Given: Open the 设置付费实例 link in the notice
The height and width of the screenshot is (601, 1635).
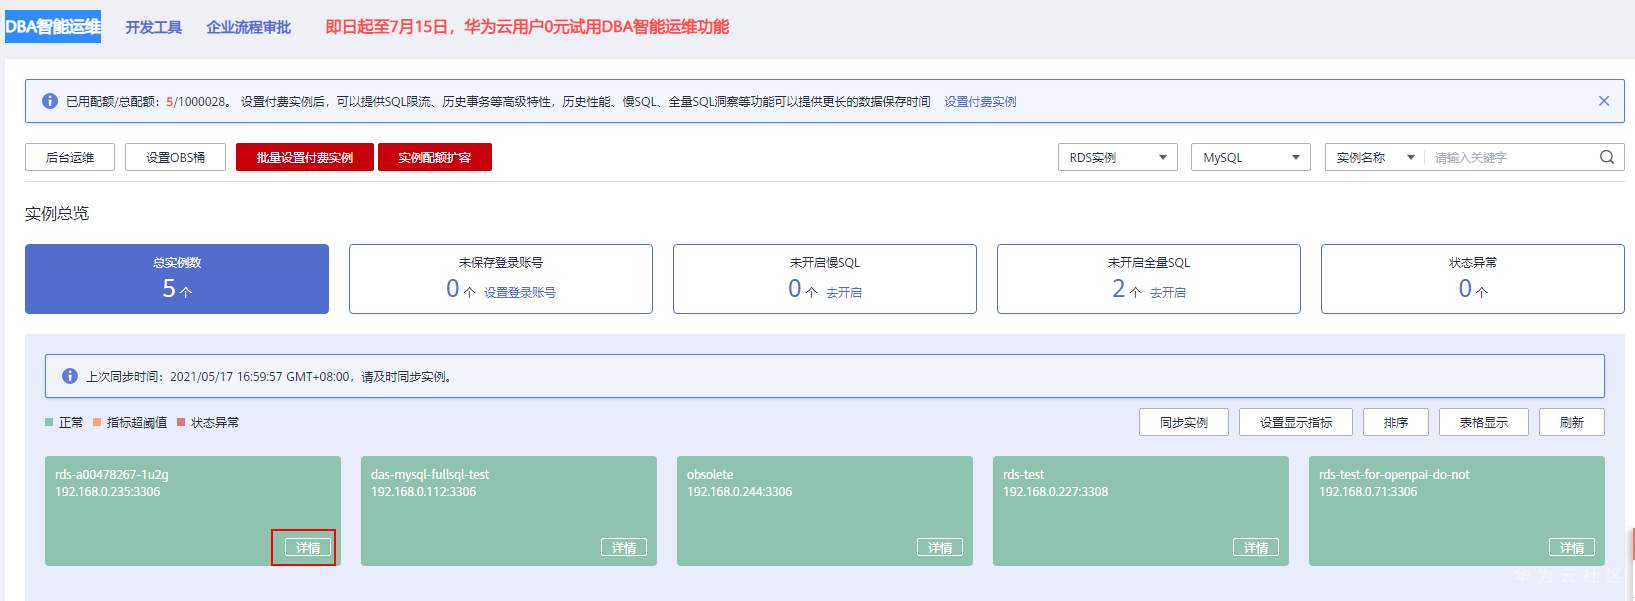Looking at the screenshot, I should click(x=980, y=101).
